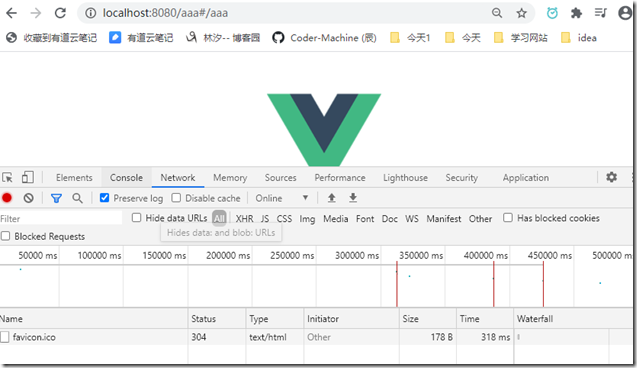Open the idea bookmark folder

[578, 38]
